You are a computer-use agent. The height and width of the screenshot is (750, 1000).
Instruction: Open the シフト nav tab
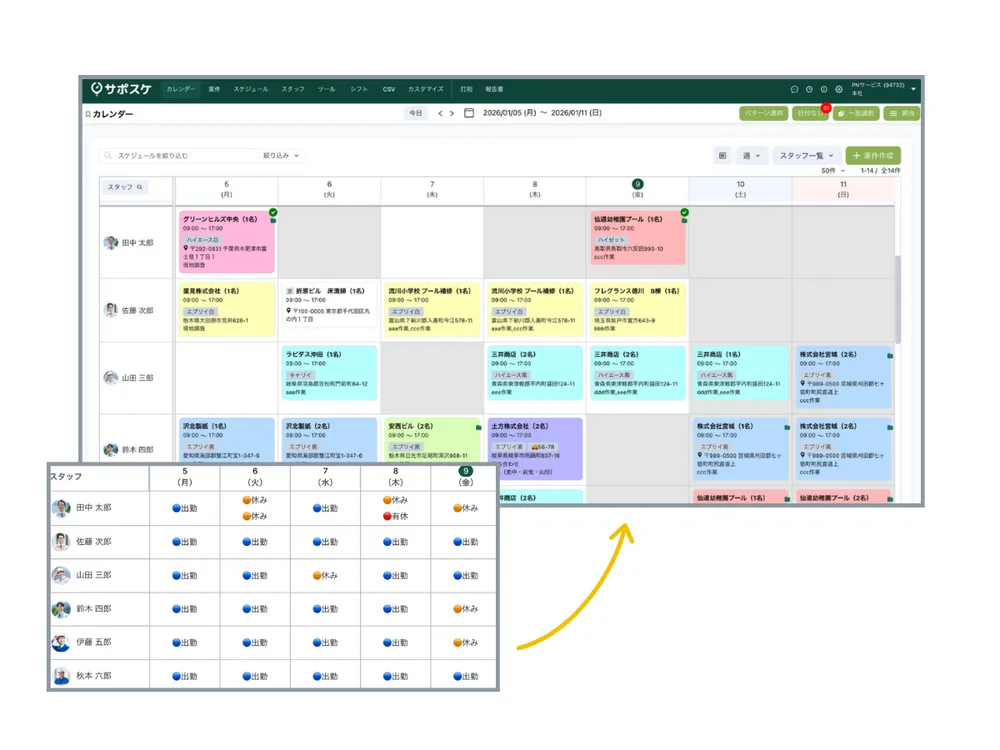click(x=359, y=89)
